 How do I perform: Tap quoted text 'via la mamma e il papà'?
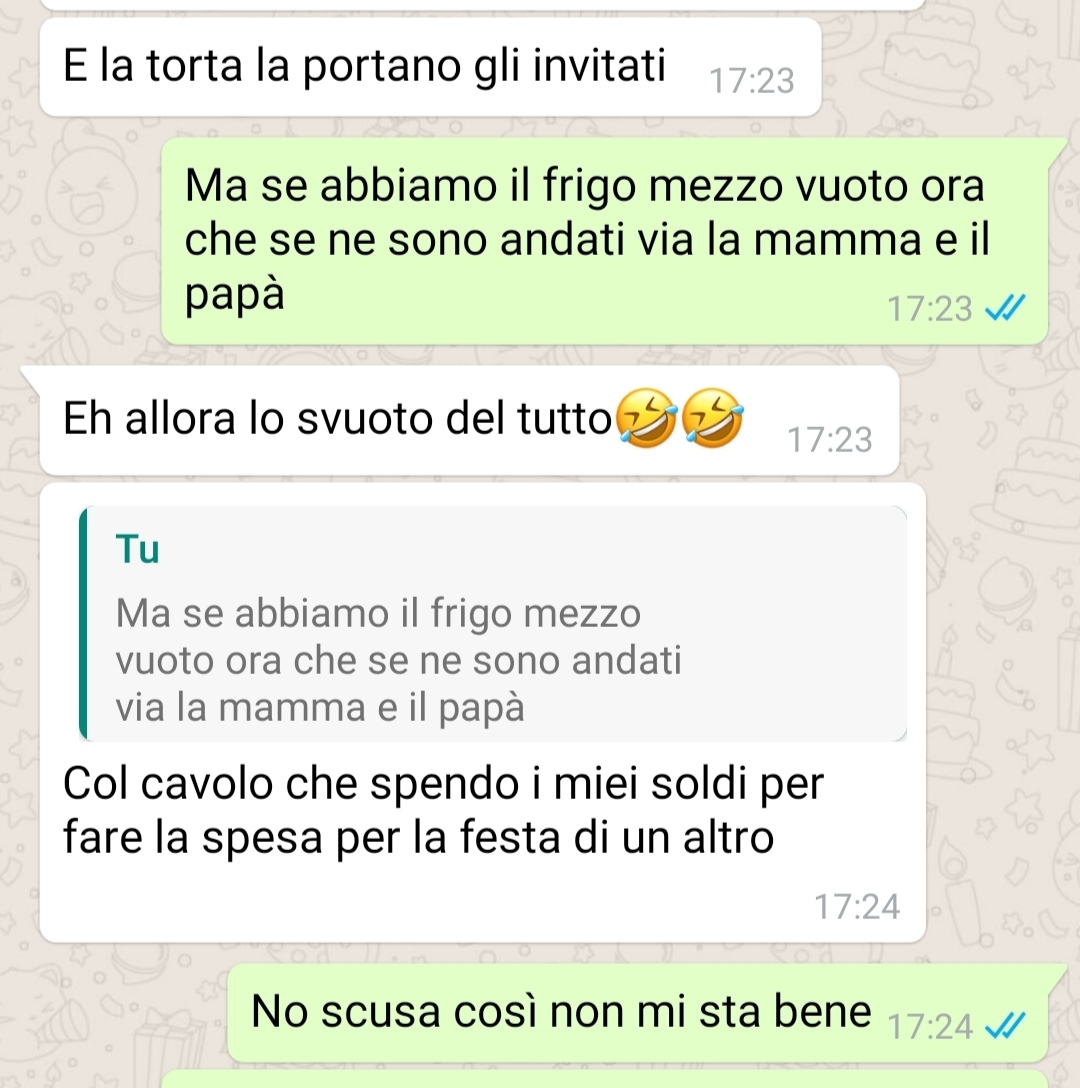pos(319,708)
